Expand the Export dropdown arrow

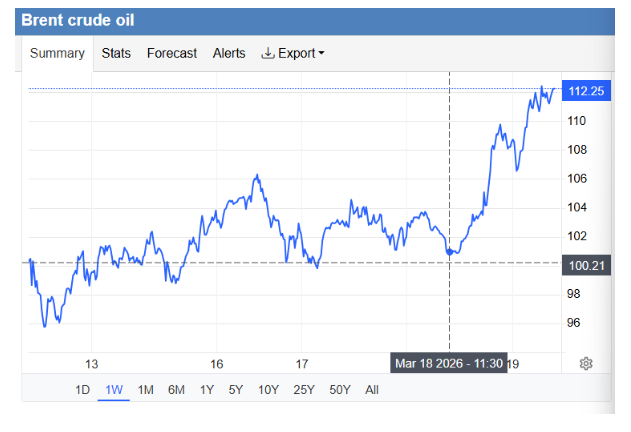coord(321,54)
